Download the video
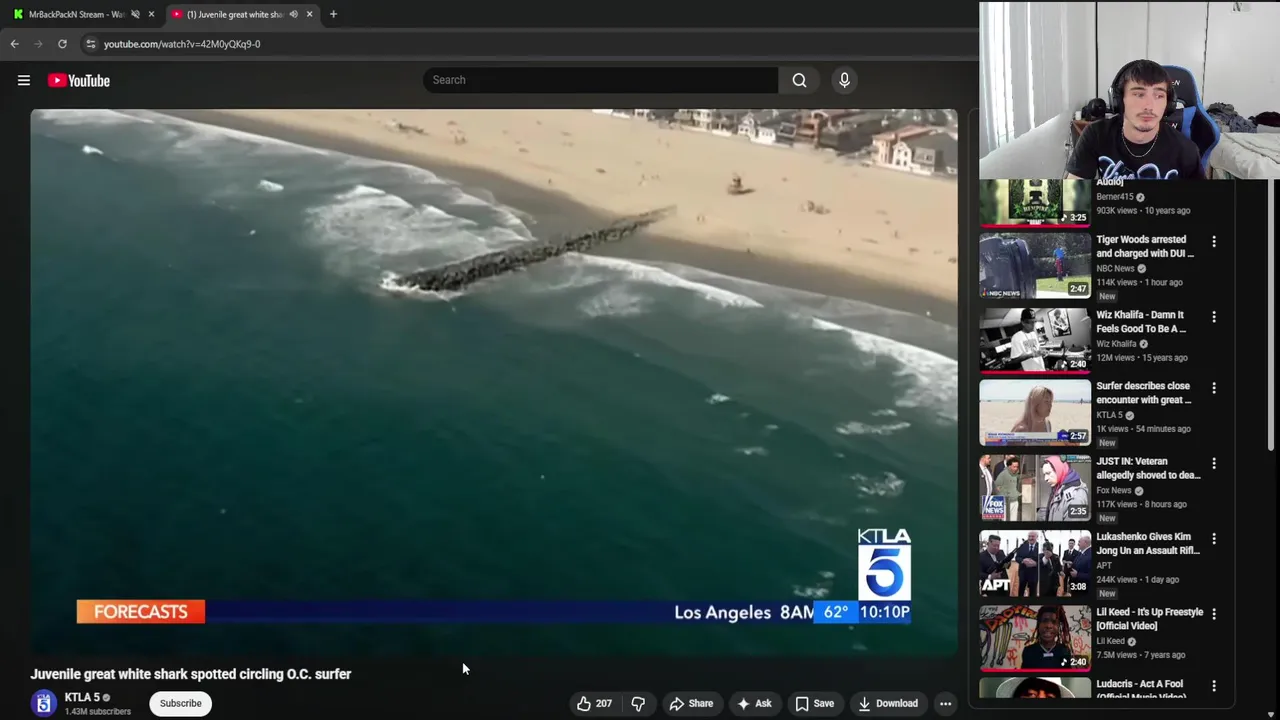 pos(888,703)
